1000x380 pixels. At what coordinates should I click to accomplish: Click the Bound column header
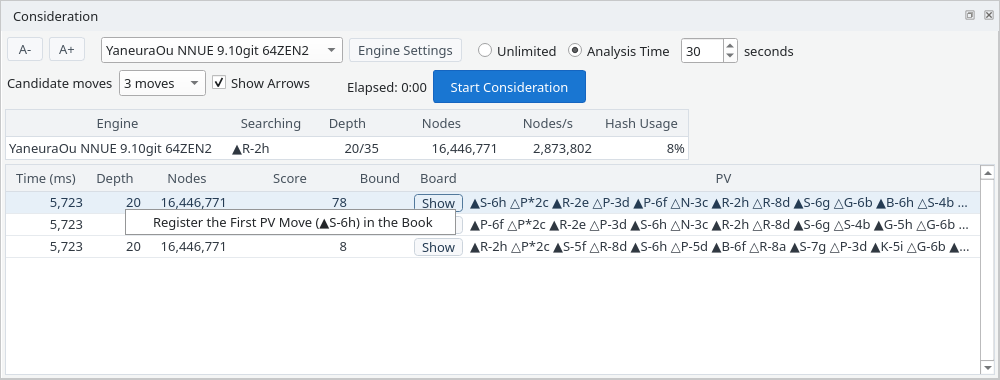coord(379,179)
